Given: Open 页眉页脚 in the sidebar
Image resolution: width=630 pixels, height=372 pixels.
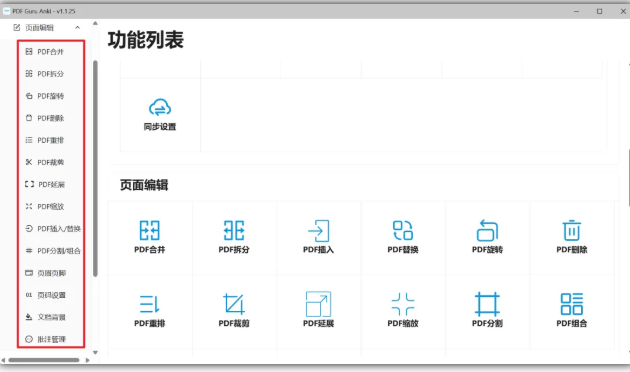Looking at the screenshot, I should (45, 273).
